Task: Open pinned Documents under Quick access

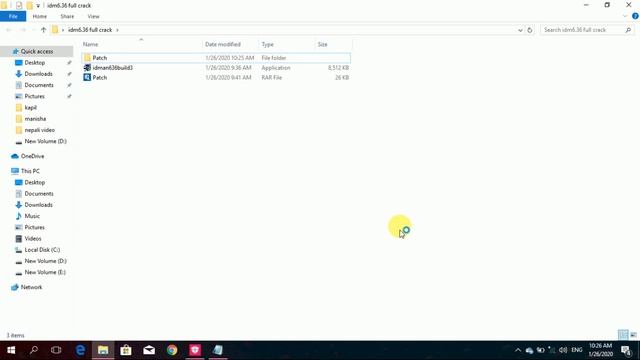Action: tap(39, 85)
